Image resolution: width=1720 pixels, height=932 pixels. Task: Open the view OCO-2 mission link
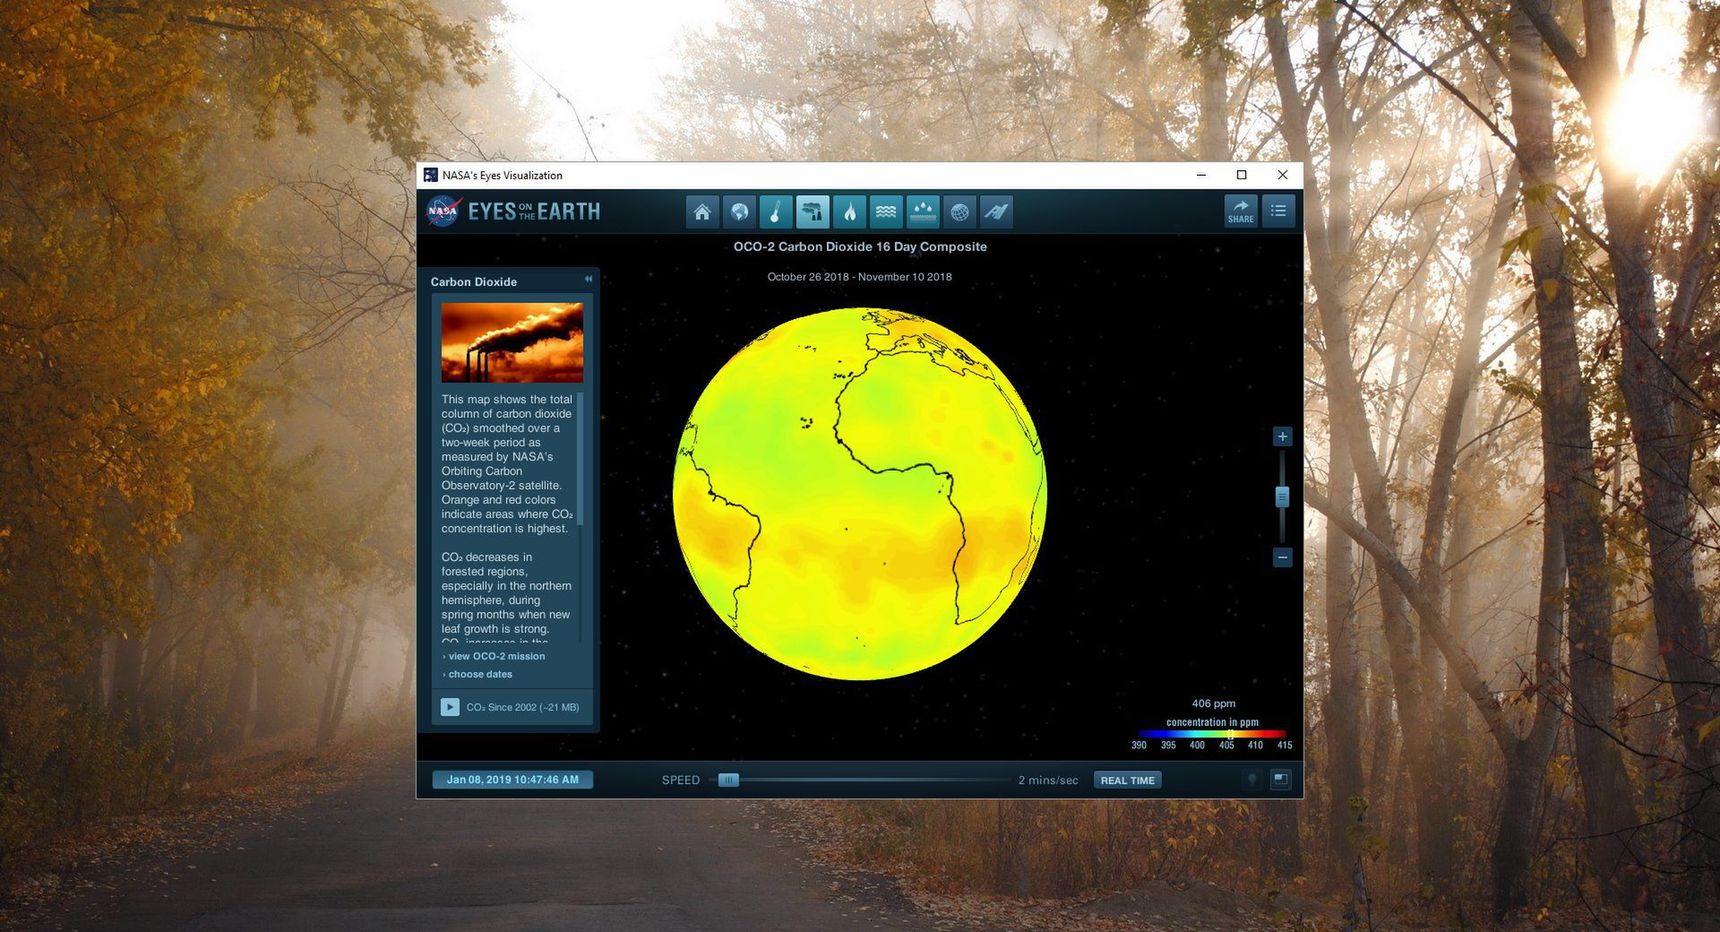click(497, 656)
